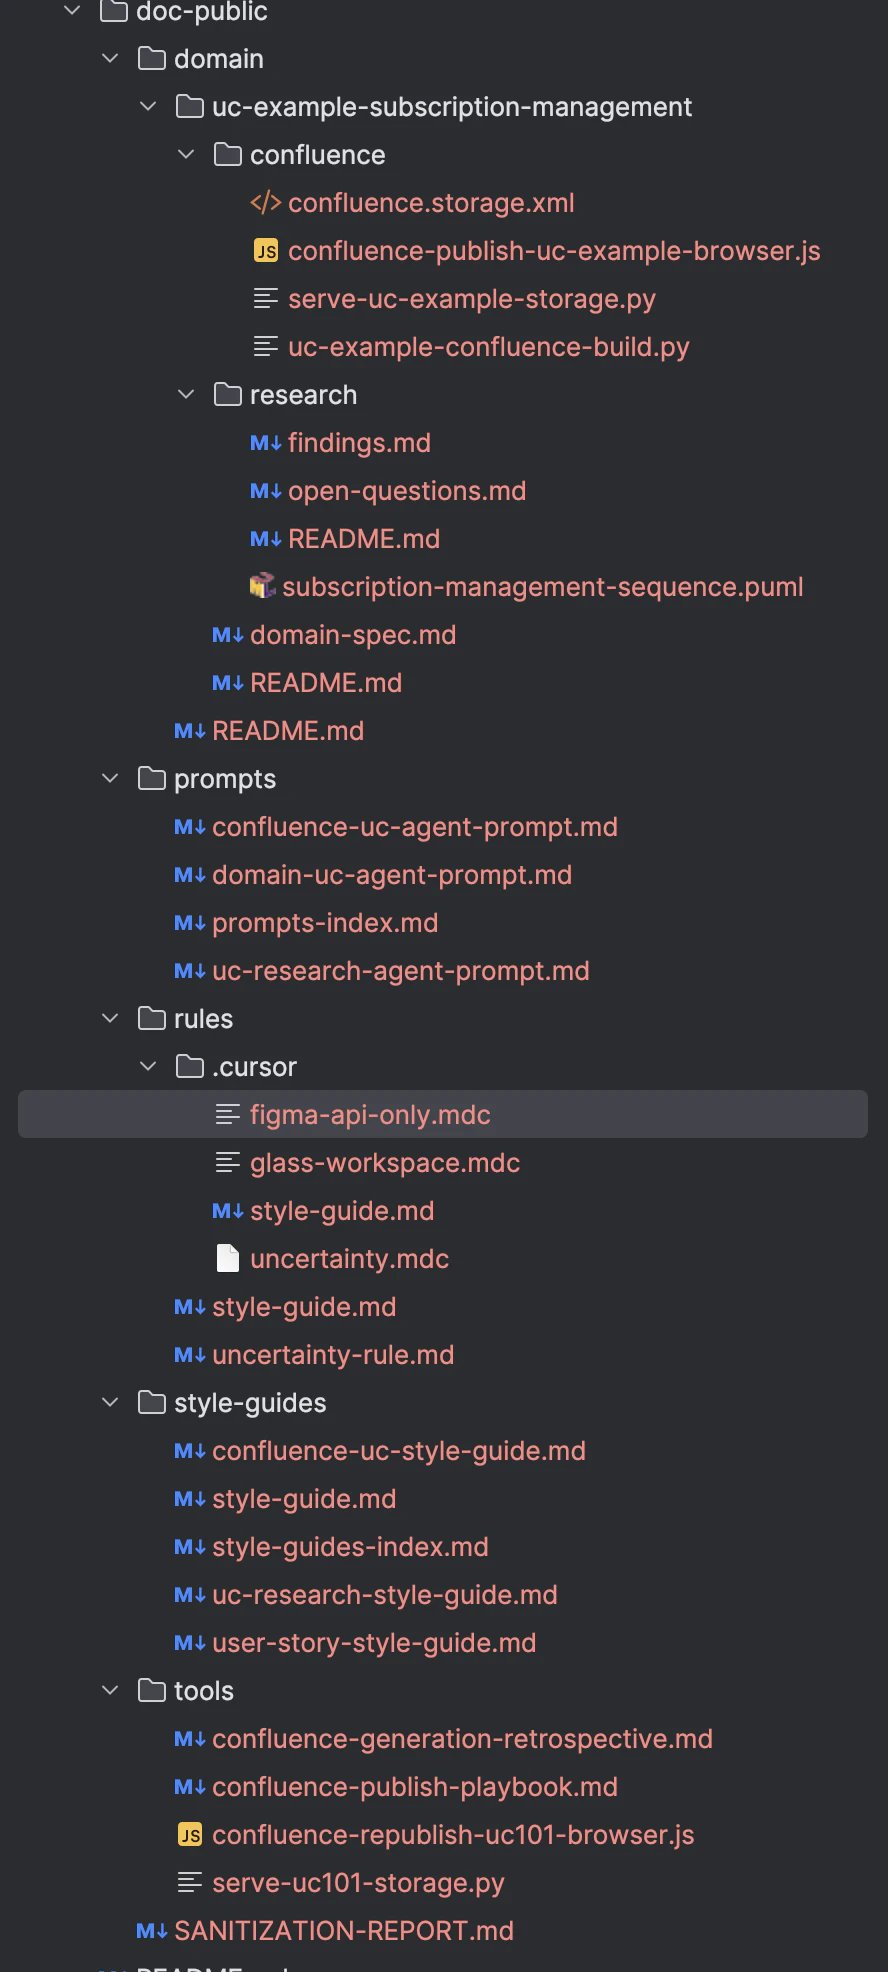Screen dimensions: 888x1972
Task: Collapse the tools folder chevron
Action: coord(110,1691)
